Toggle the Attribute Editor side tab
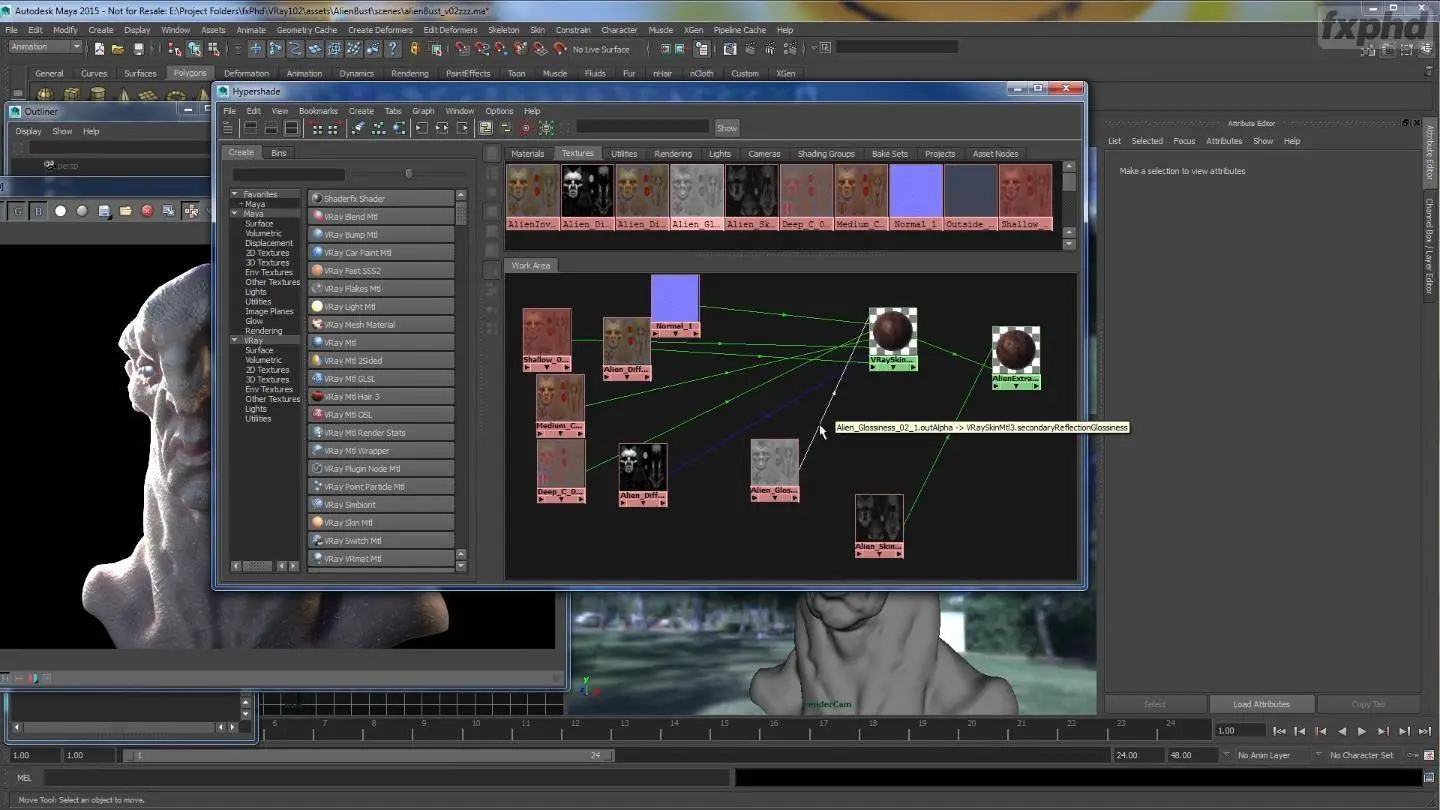Image resolution: width=1440 pixels, height=810 pixels. [1429, 155]
